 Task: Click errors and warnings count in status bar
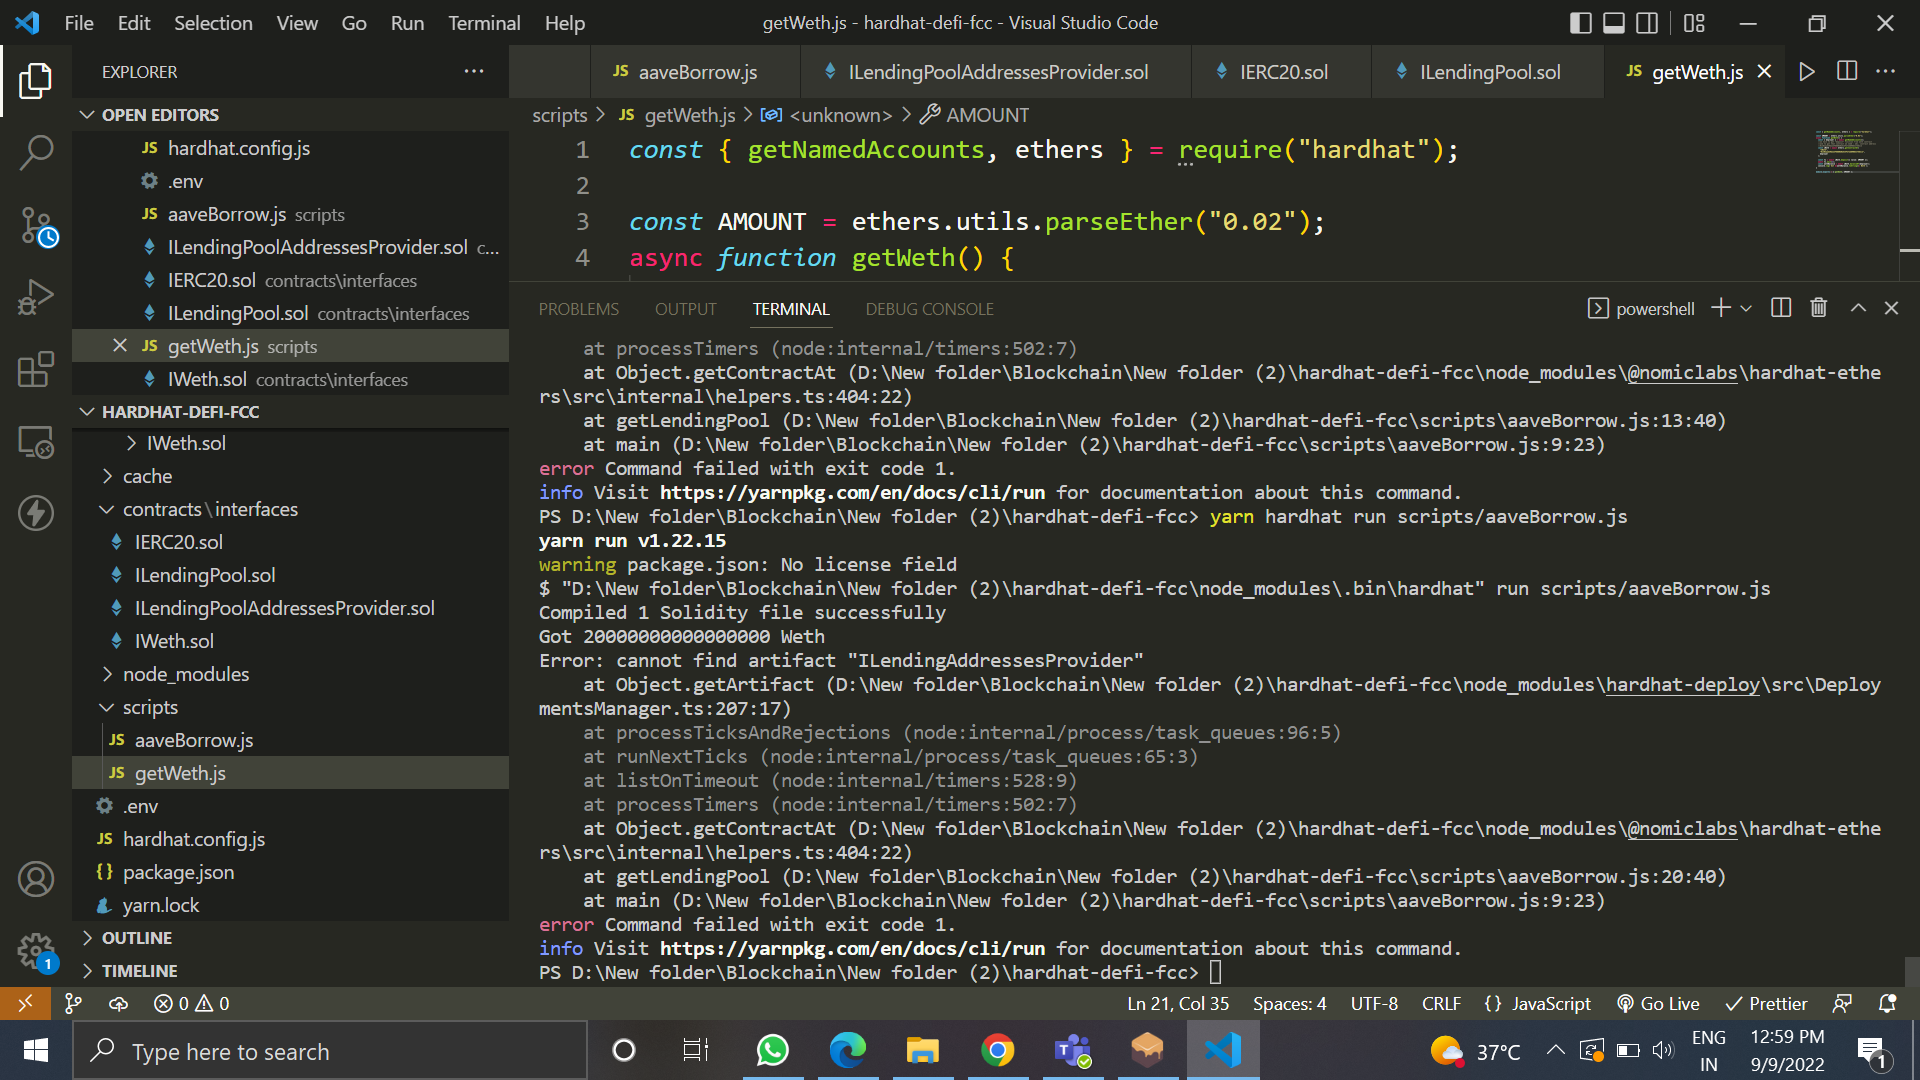click(191, 1003)
